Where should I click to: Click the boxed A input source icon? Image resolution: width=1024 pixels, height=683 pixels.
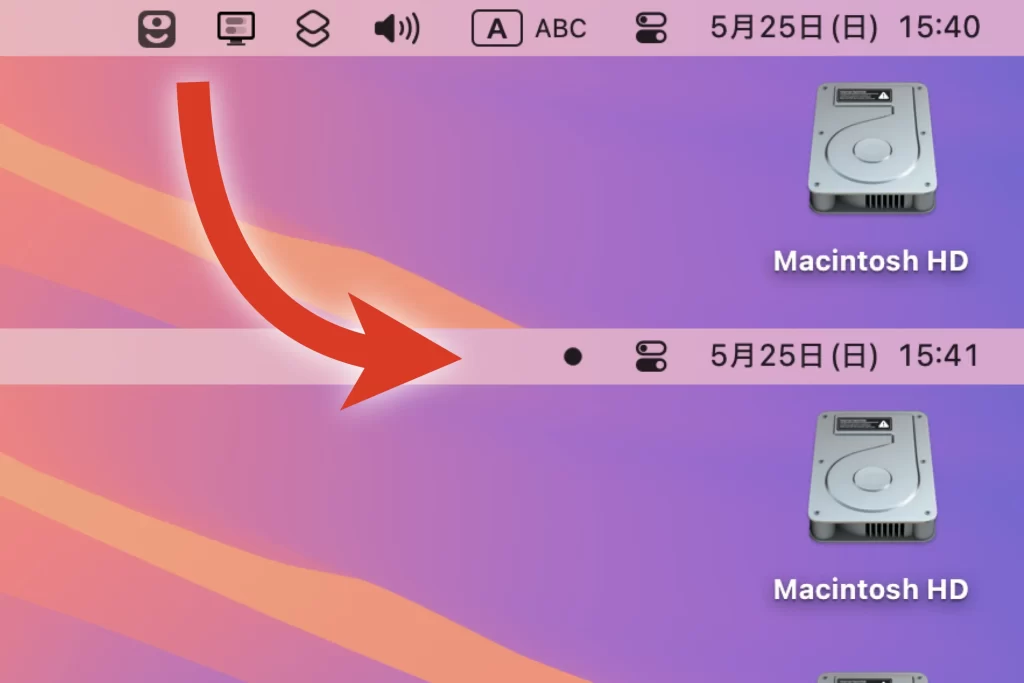point(497,28)
